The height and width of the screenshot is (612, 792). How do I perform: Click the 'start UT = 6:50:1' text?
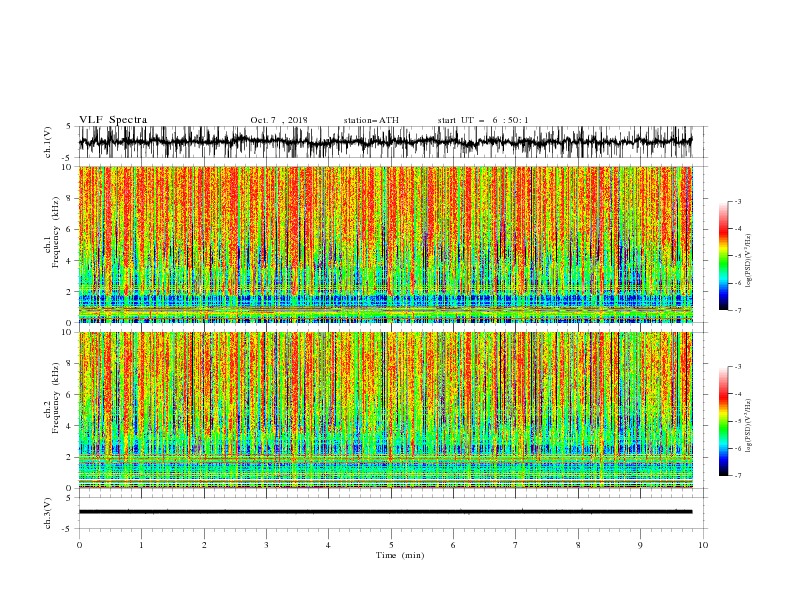pyautogui.click(x=483, y=120)
